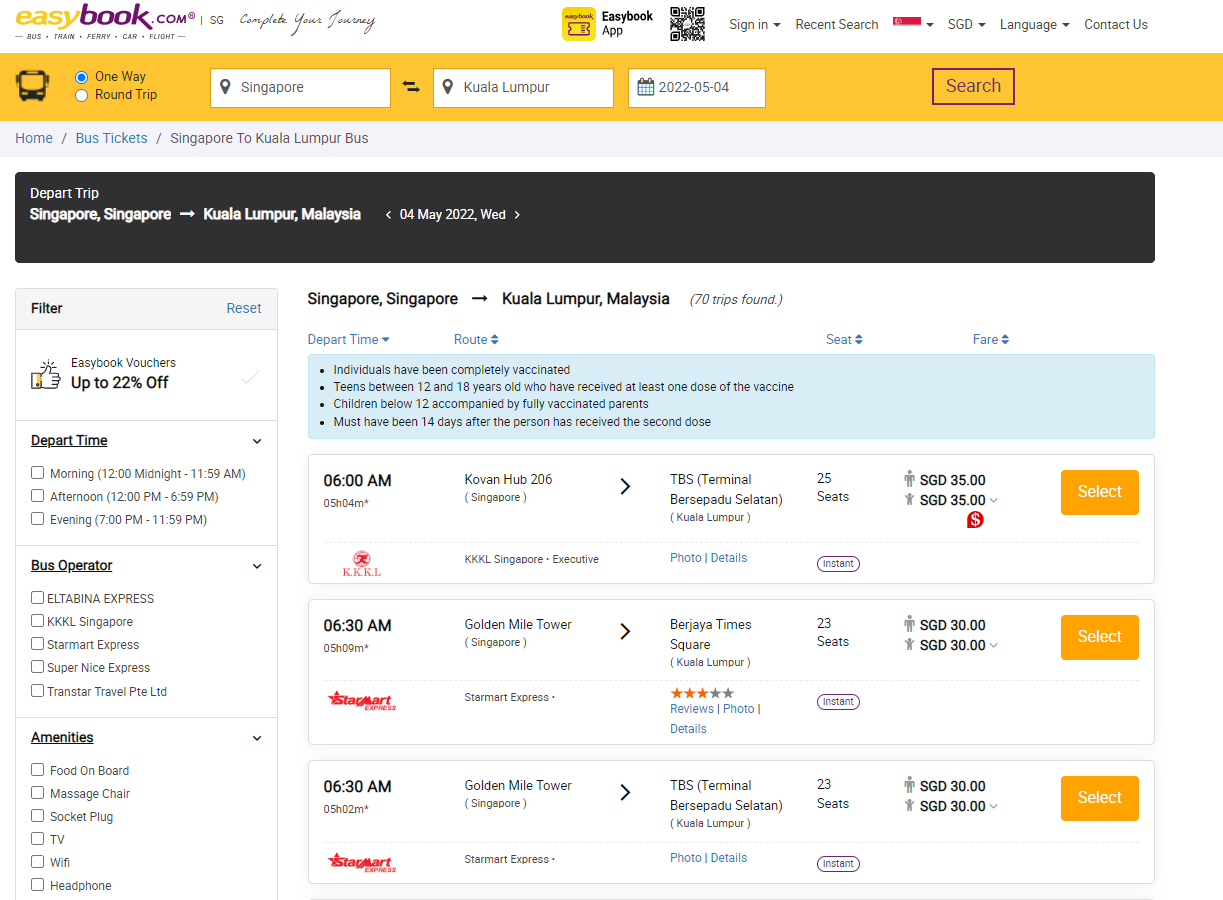Click the red dollar discount icon on first trip
Viewport: 1223px width, 900px height.
pyautogui.click(x=974, y=520)
